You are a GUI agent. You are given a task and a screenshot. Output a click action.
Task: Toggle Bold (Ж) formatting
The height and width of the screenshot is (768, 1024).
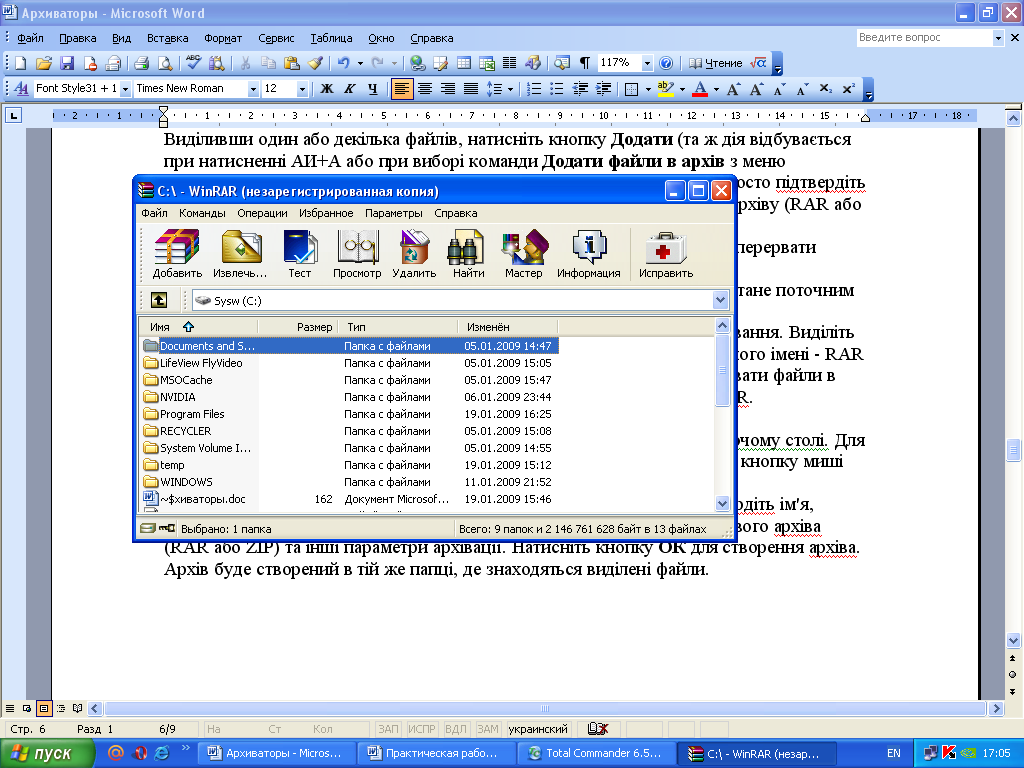(327, 89)
